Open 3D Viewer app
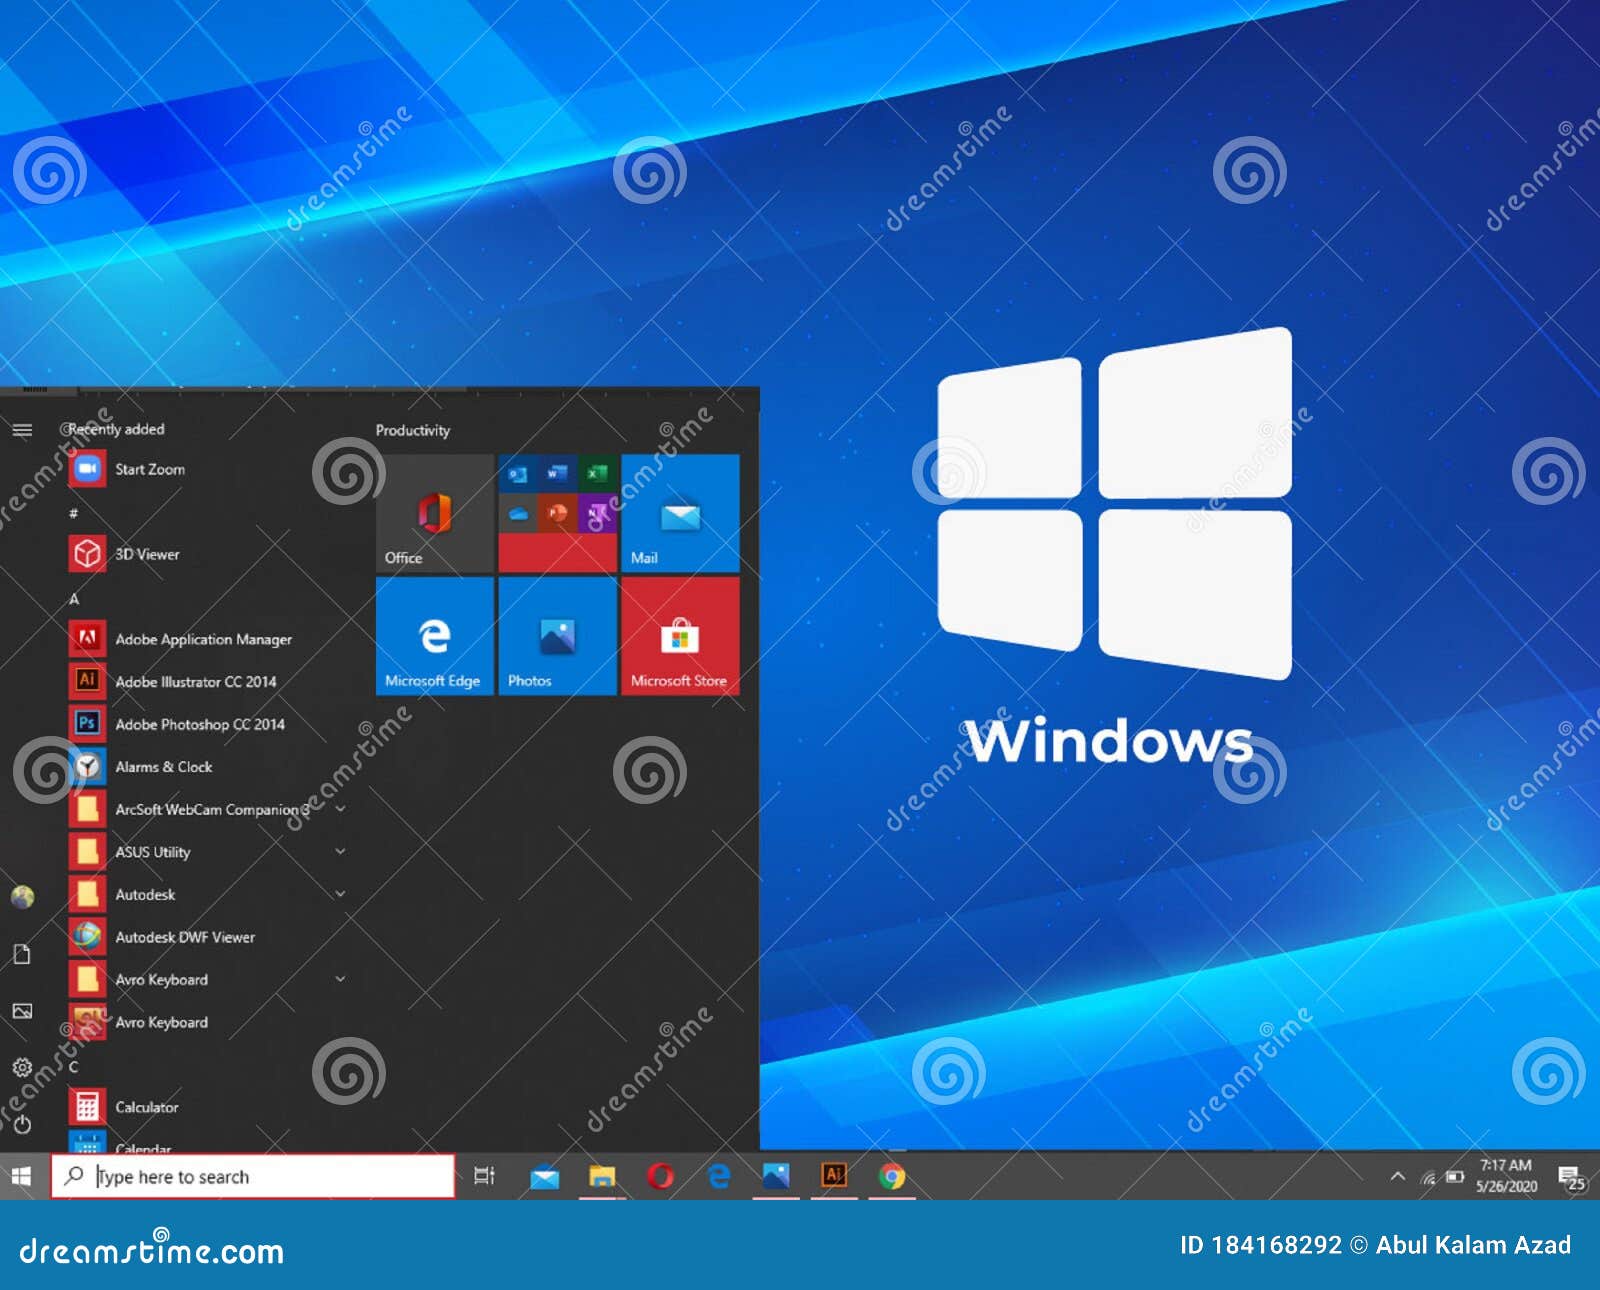The width and height of the screenshot is (1600, 1290). (146, 553)
